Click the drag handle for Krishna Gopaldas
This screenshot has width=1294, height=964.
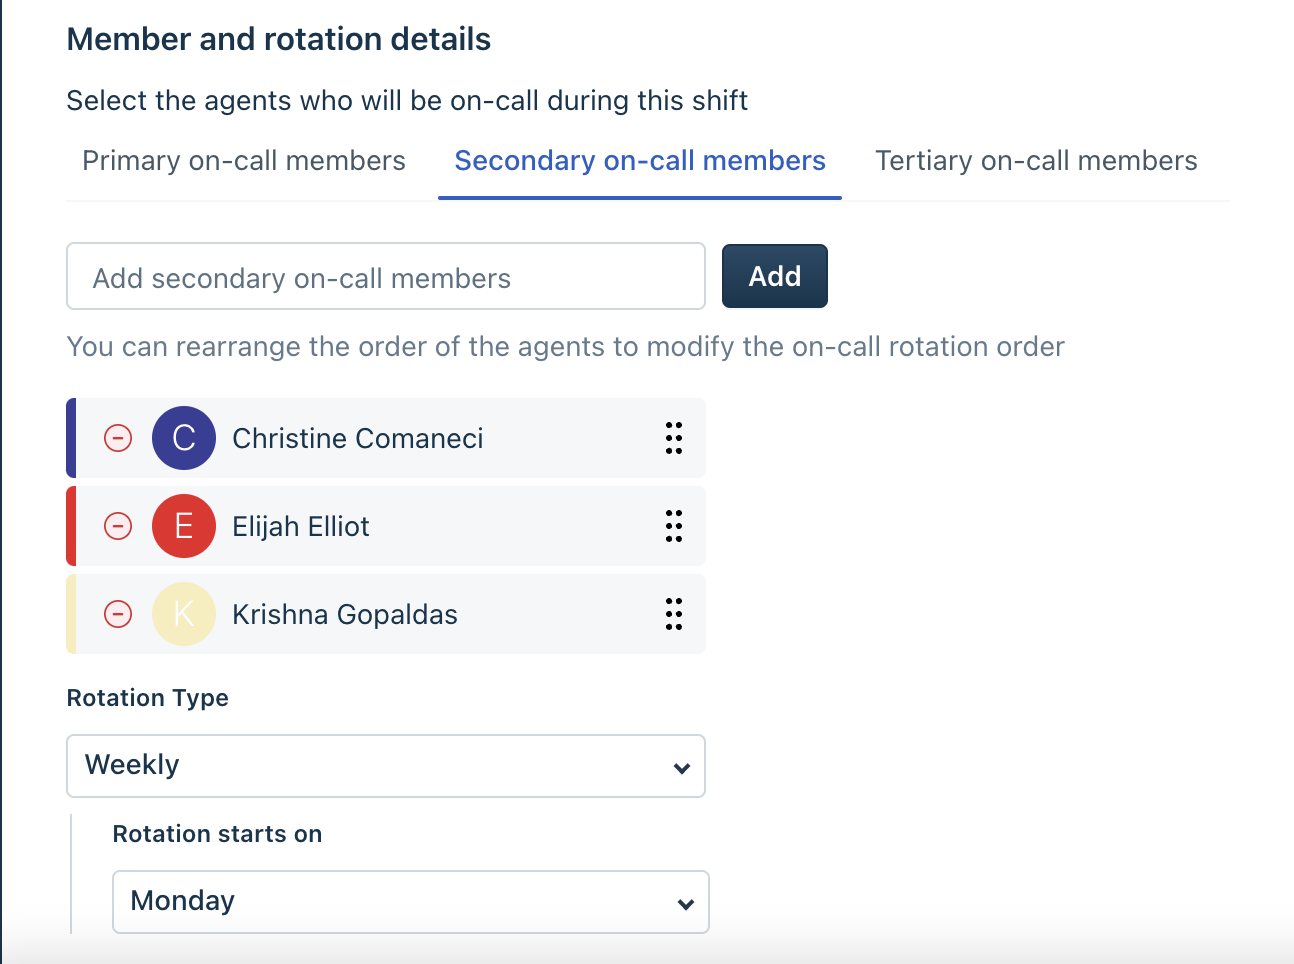(674, 614)
